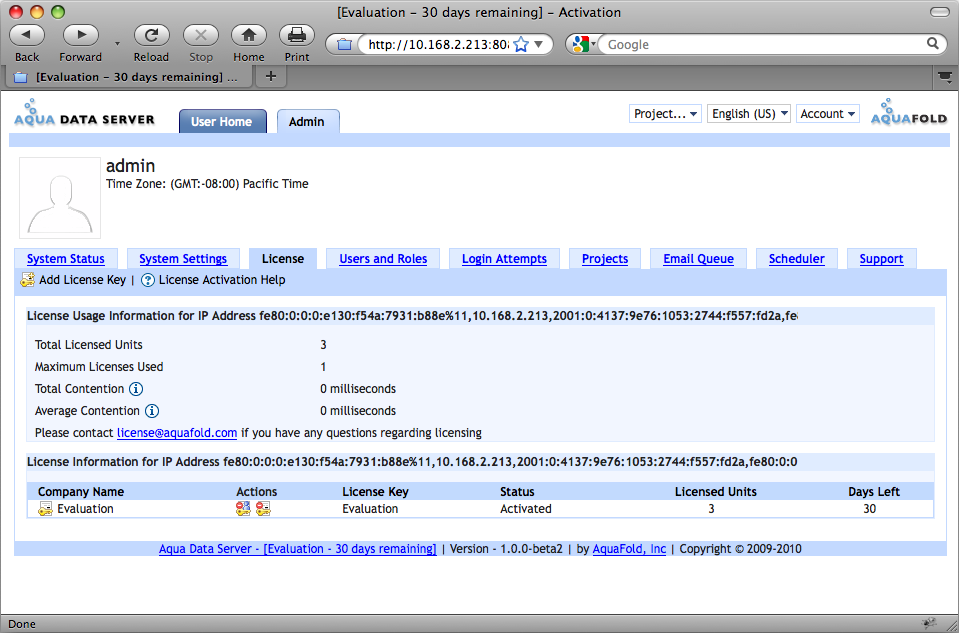Viewport: 959px width, 633px height.
Task: Click the Forward navigation button
Action: pos(81,35)
